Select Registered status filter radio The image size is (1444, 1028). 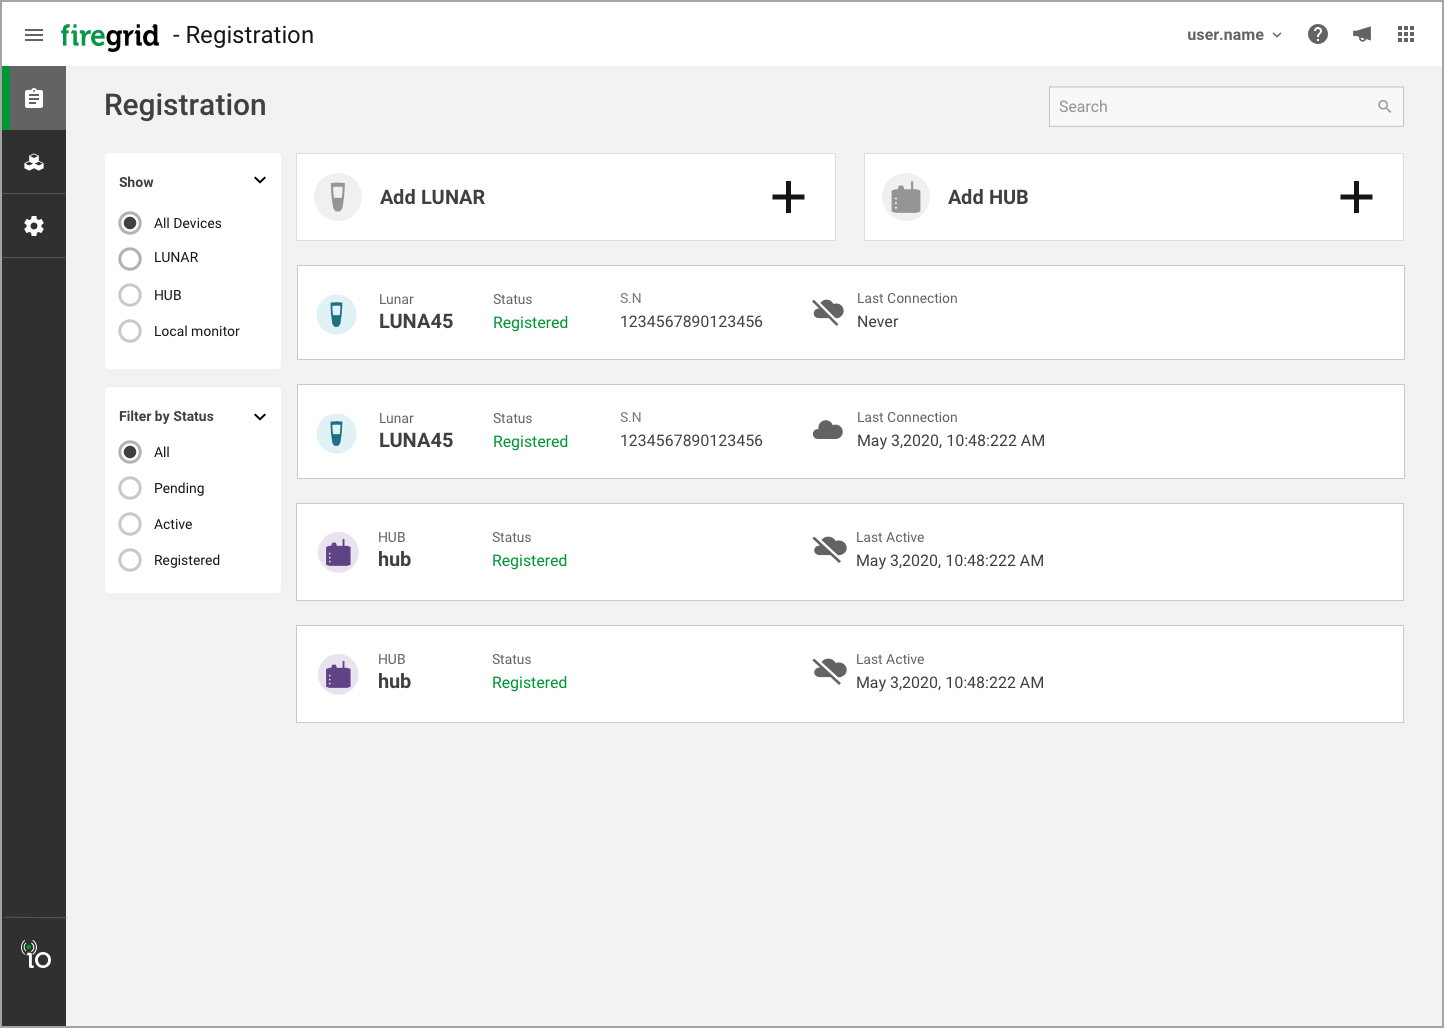click(130, 560)
